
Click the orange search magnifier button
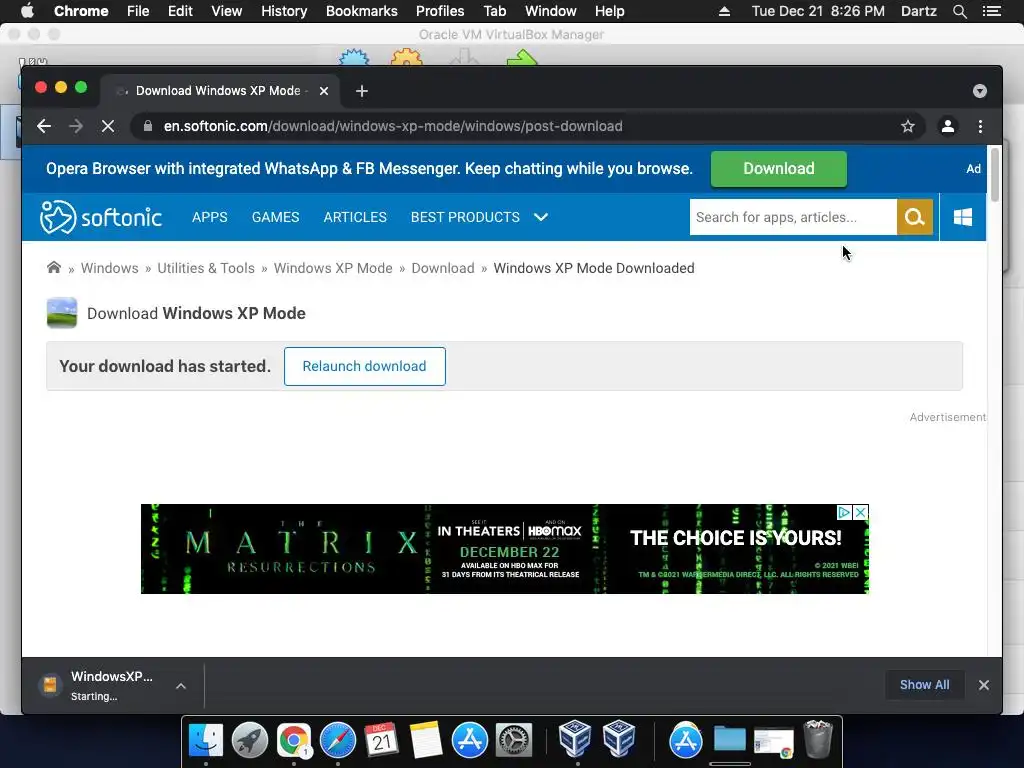[914, 217]
